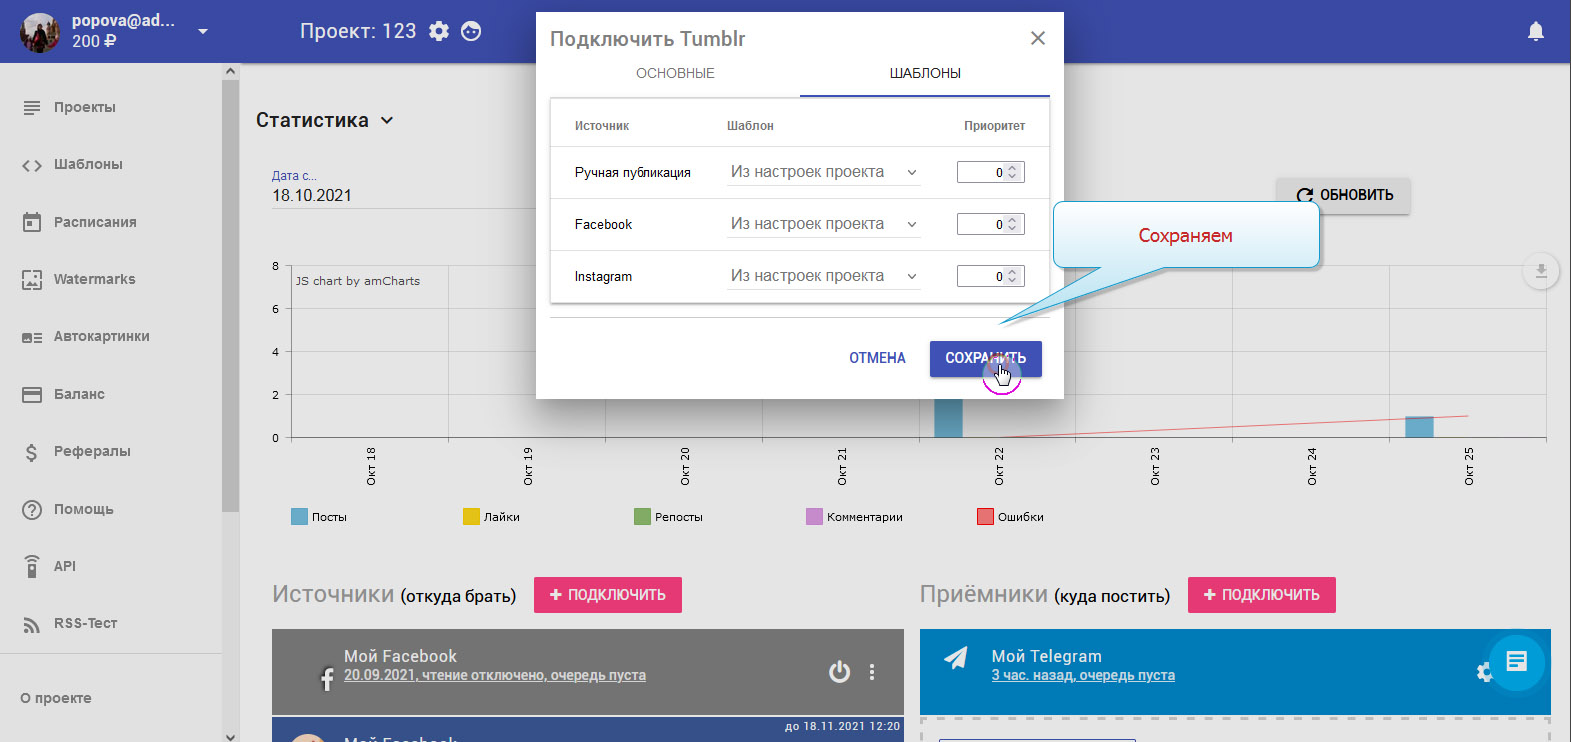Screen dimensions: 1571x742
Task: Click the notifications bell icon
Action: click(x=1535, y=32)
